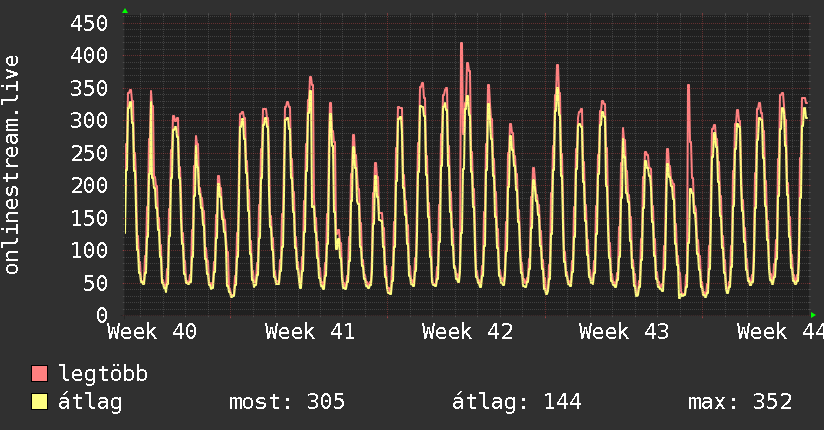
Task: Click the 'most: 305' value
Action: [287, 402]
